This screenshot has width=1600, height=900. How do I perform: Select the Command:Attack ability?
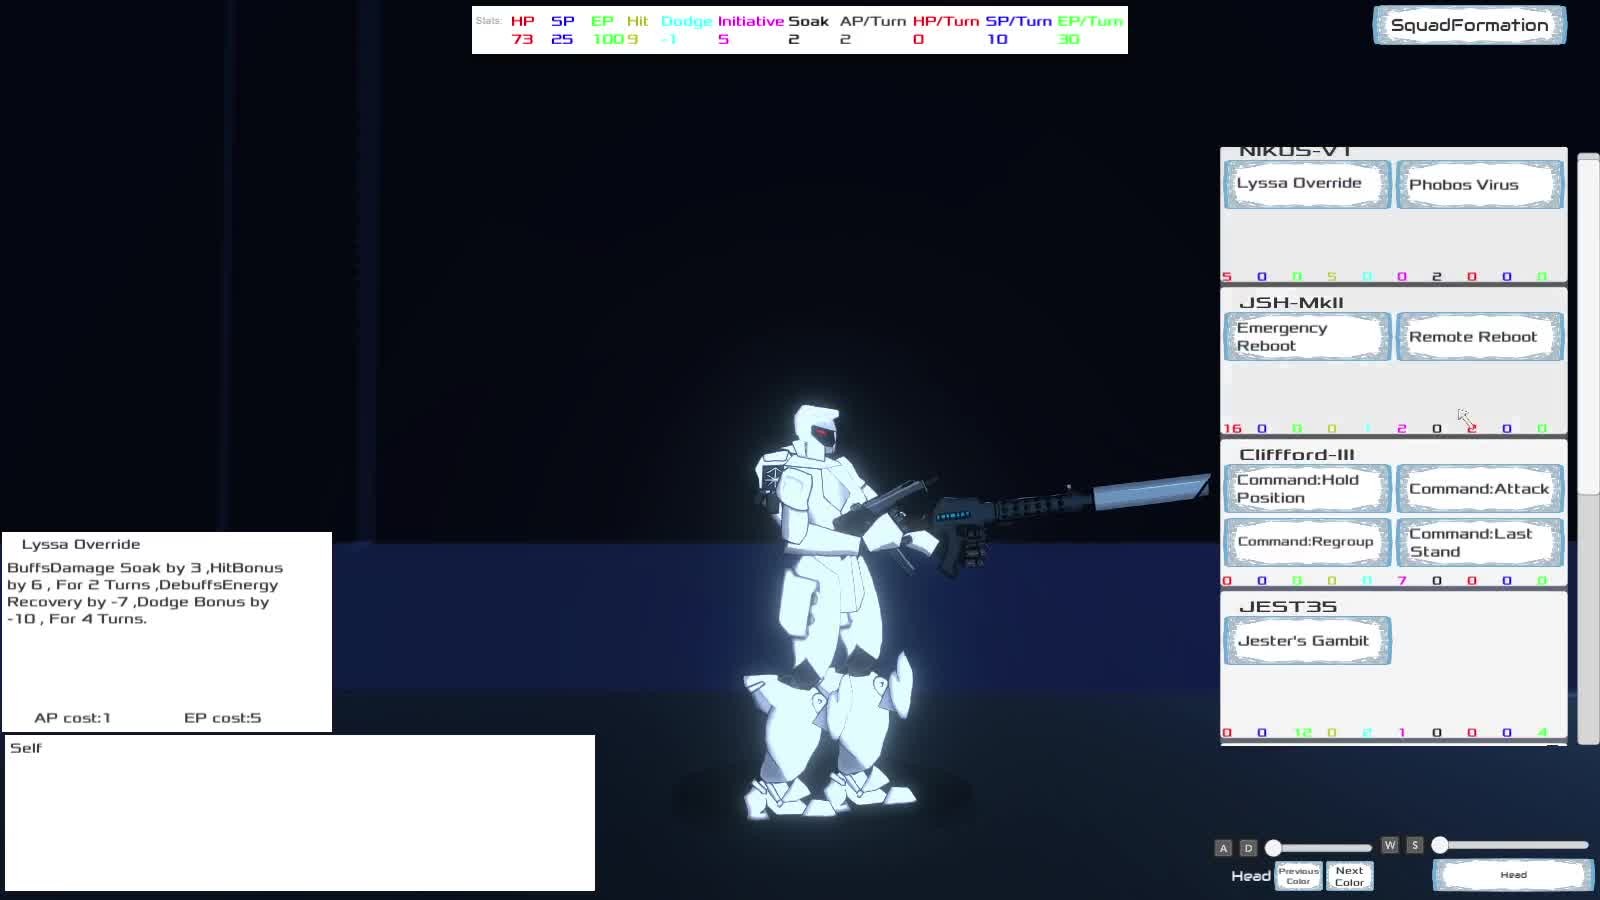(x=1479, y=489)
